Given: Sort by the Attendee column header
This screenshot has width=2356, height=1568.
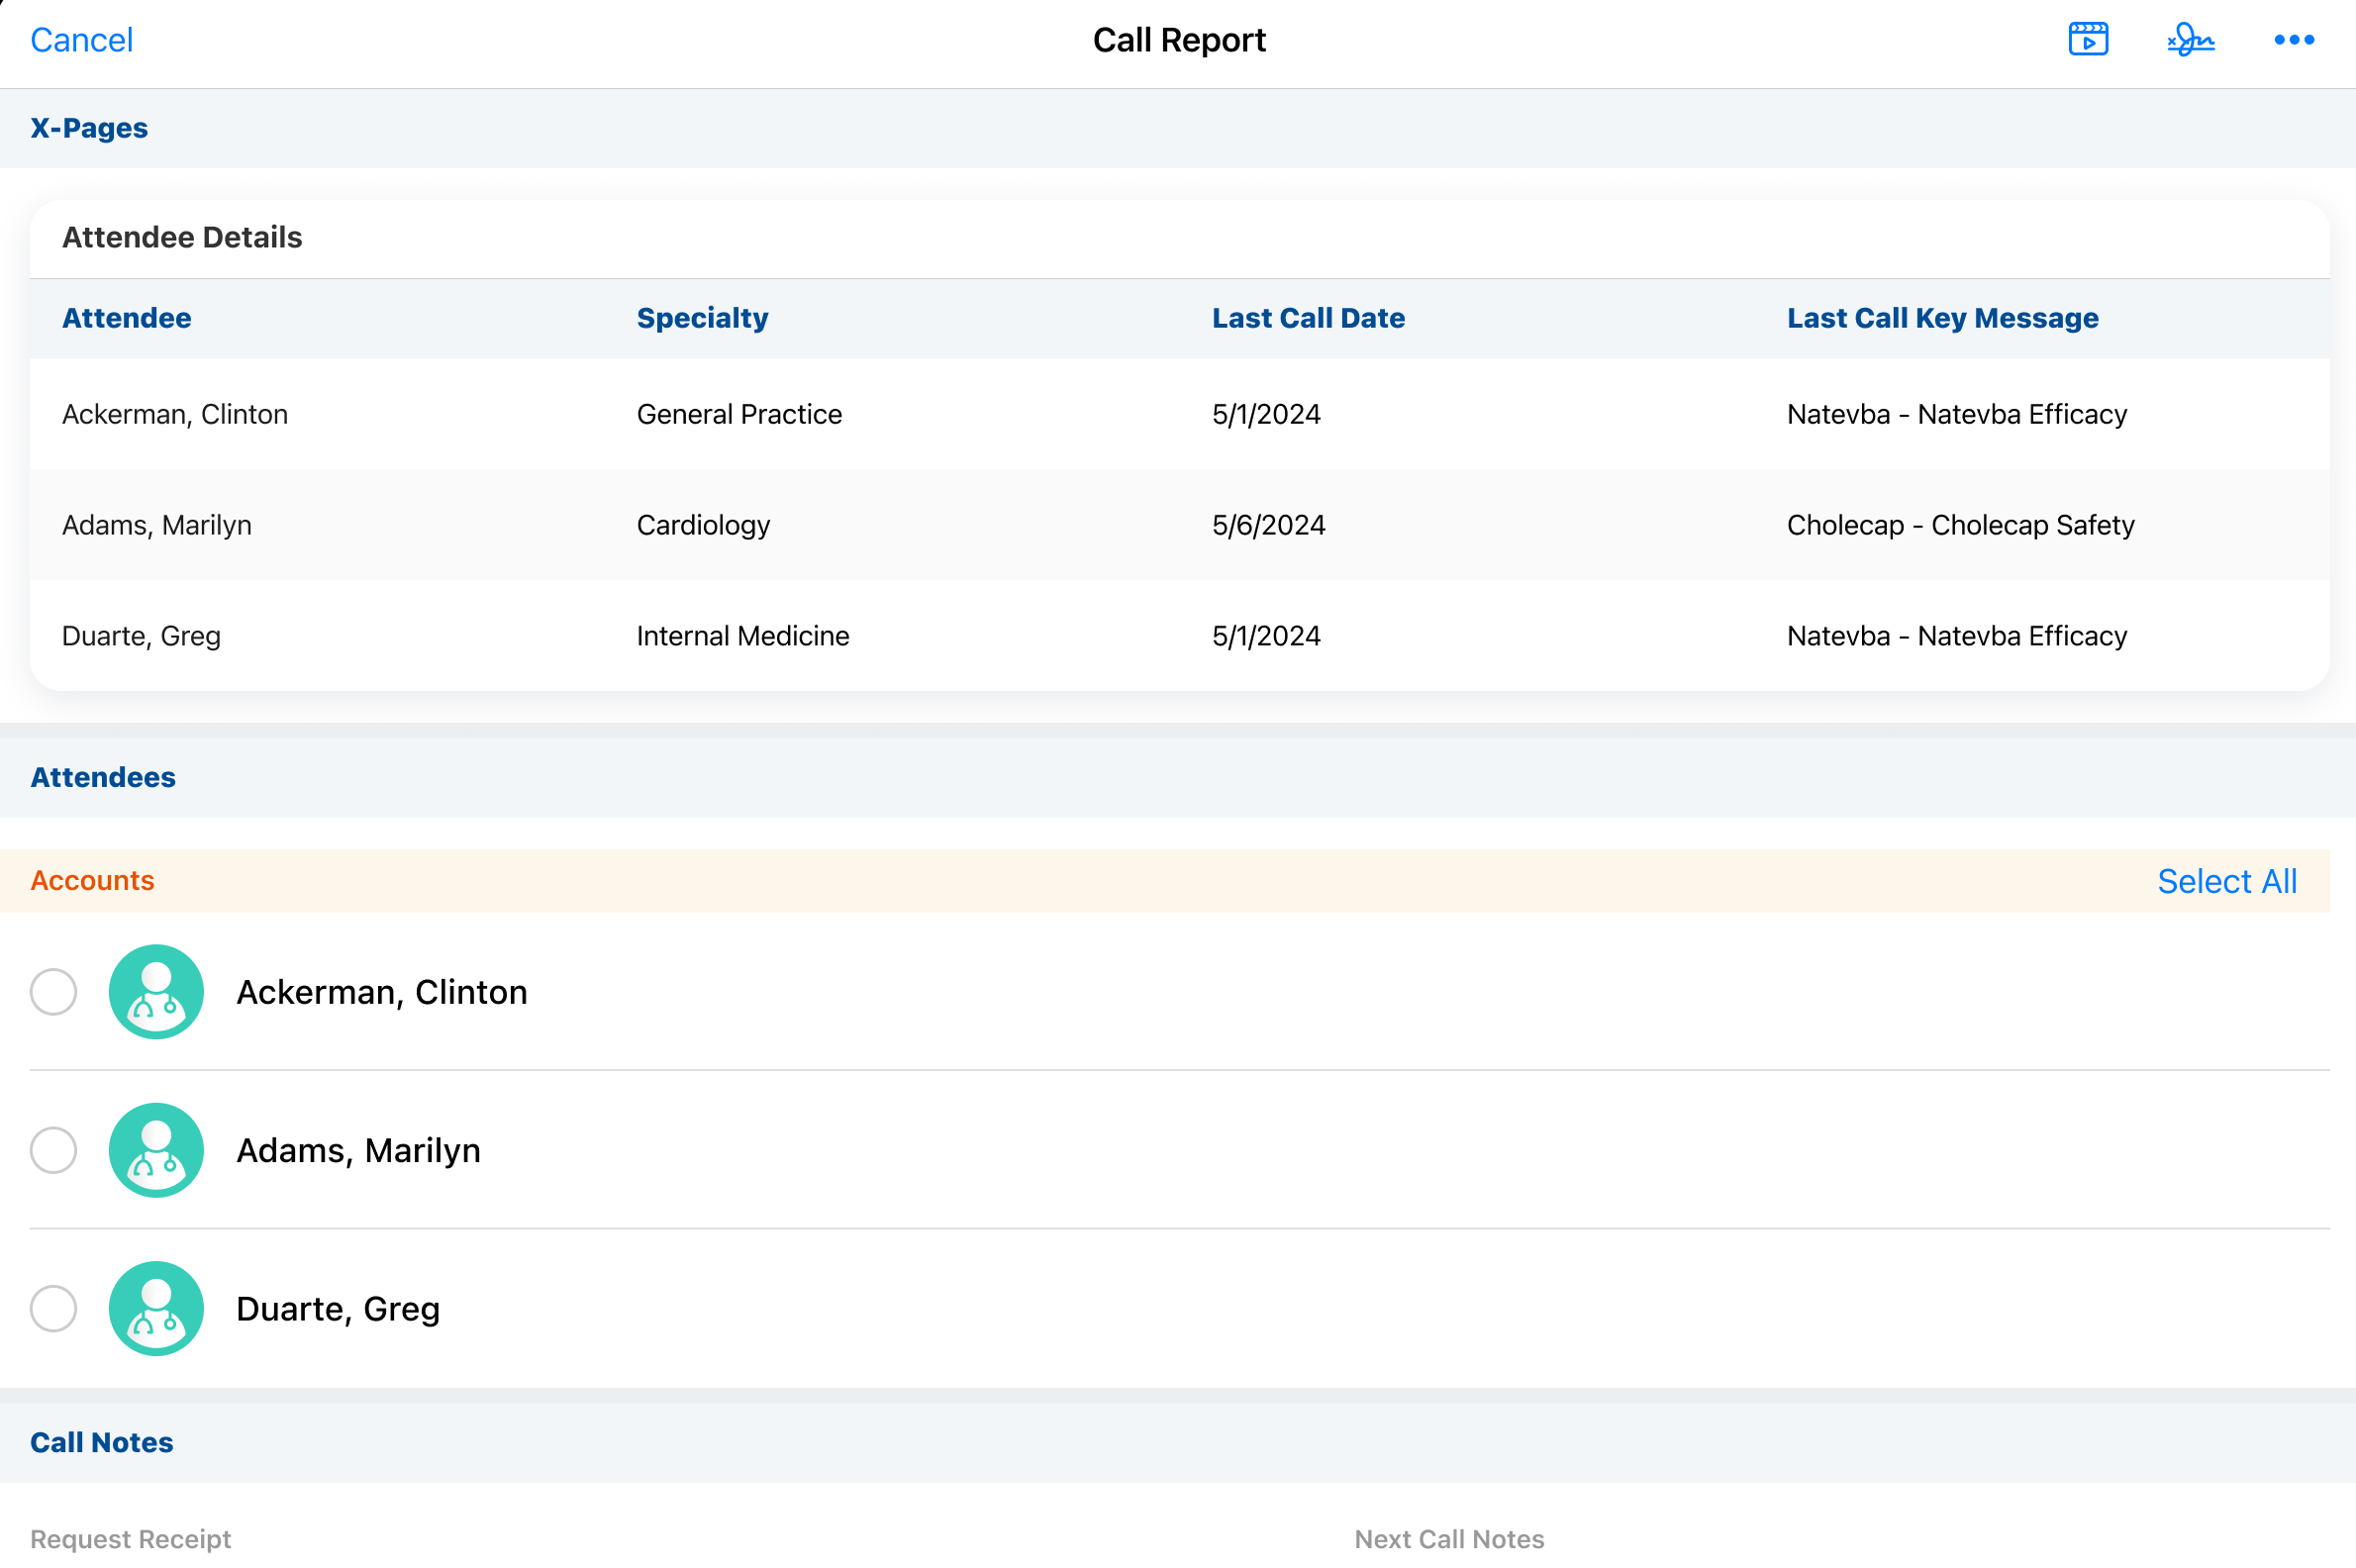Looking at the screenshot, I should pyautogui.click(x=126, y=318).
